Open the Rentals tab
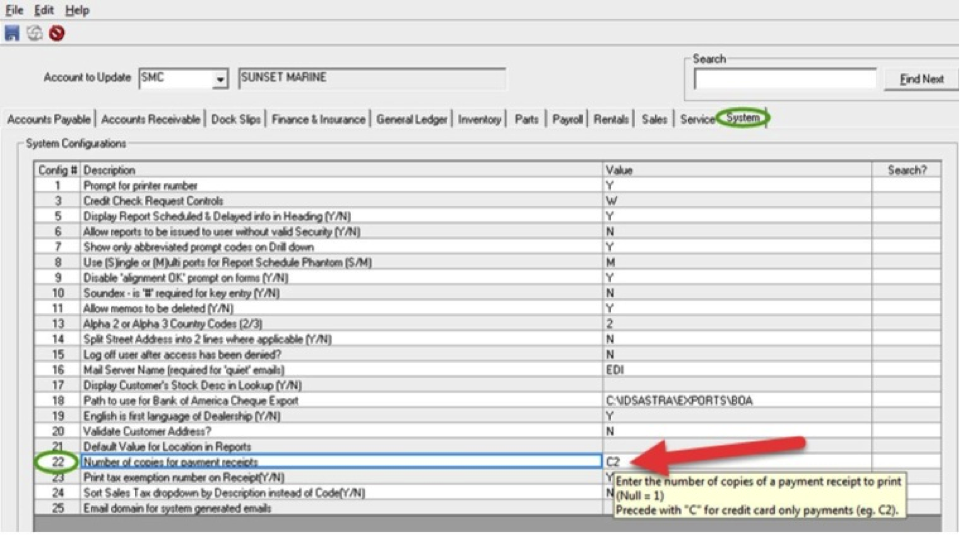This screenshot has height=535, width=960. coord(611,119)
